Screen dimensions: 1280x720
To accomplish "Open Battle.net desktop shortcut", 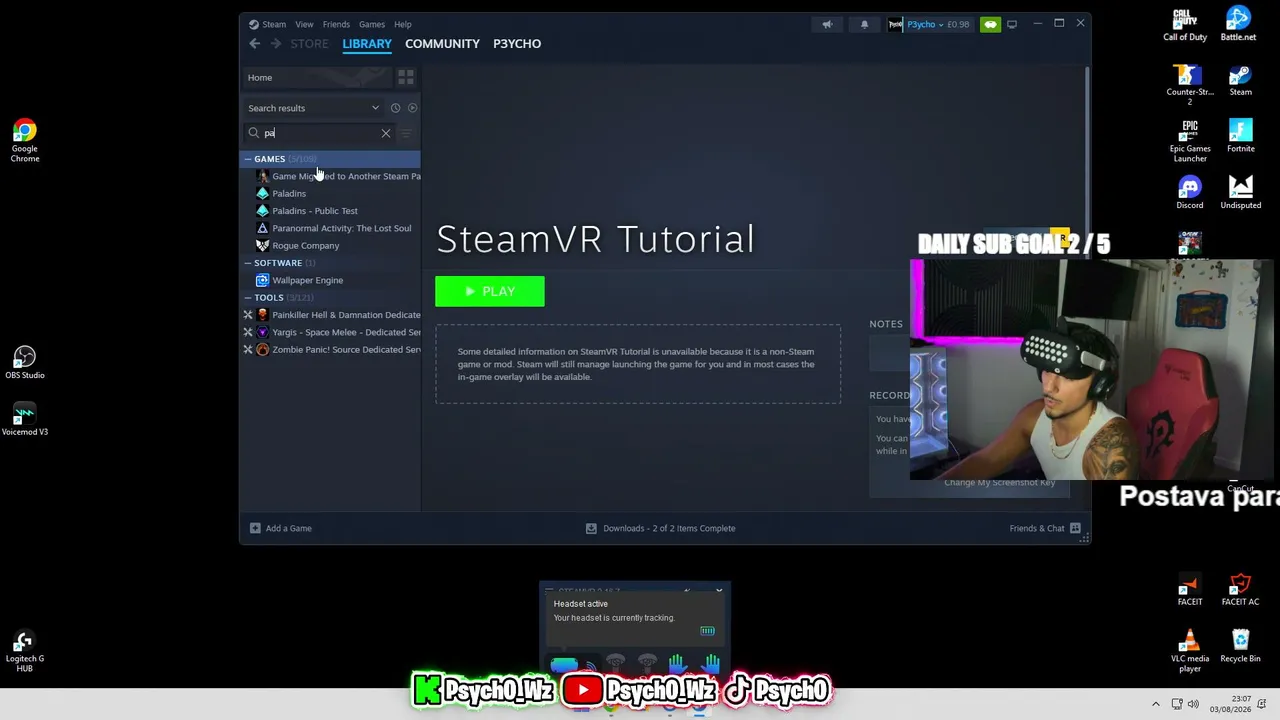I will [x=1238, y=25].
